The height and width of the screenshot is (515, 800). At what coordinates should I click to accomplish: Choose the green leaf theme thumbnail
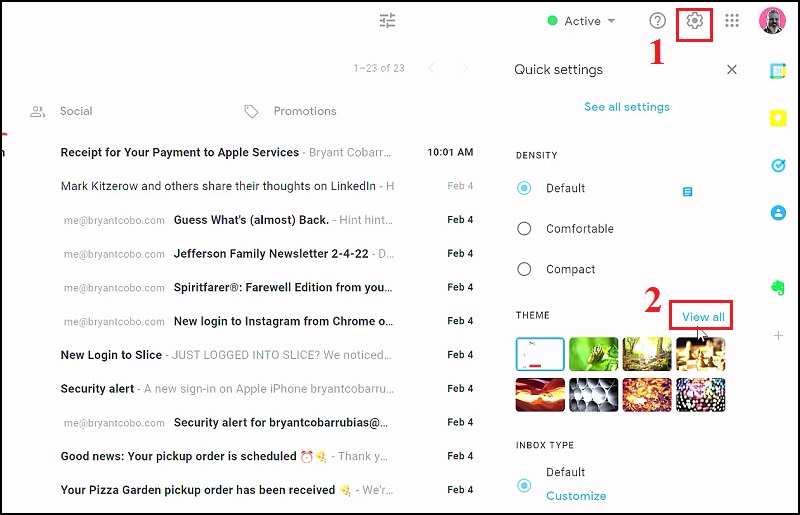pos(593,354)
